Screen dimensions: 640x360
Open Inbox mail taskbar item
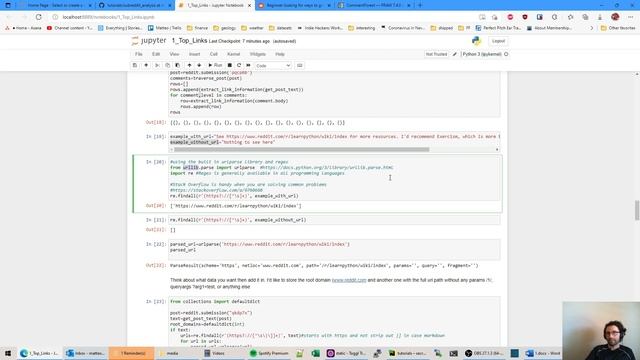click(x=85, y=353)
